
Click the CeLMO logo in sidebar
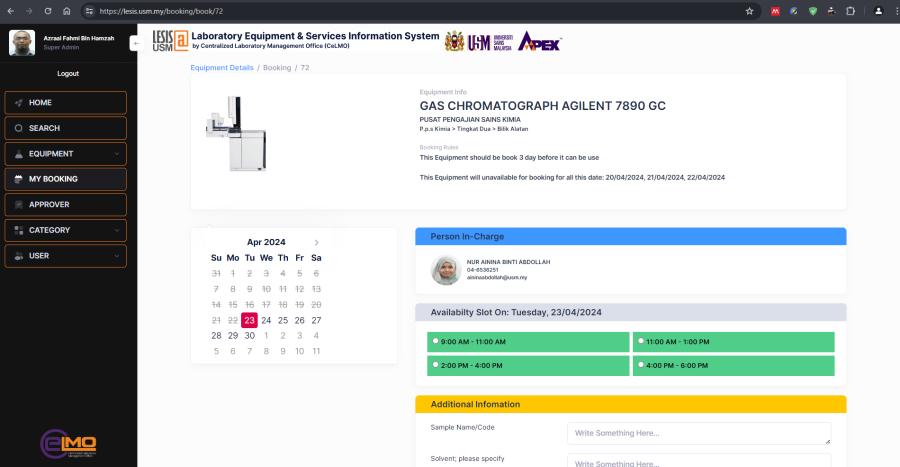[68, 443]
